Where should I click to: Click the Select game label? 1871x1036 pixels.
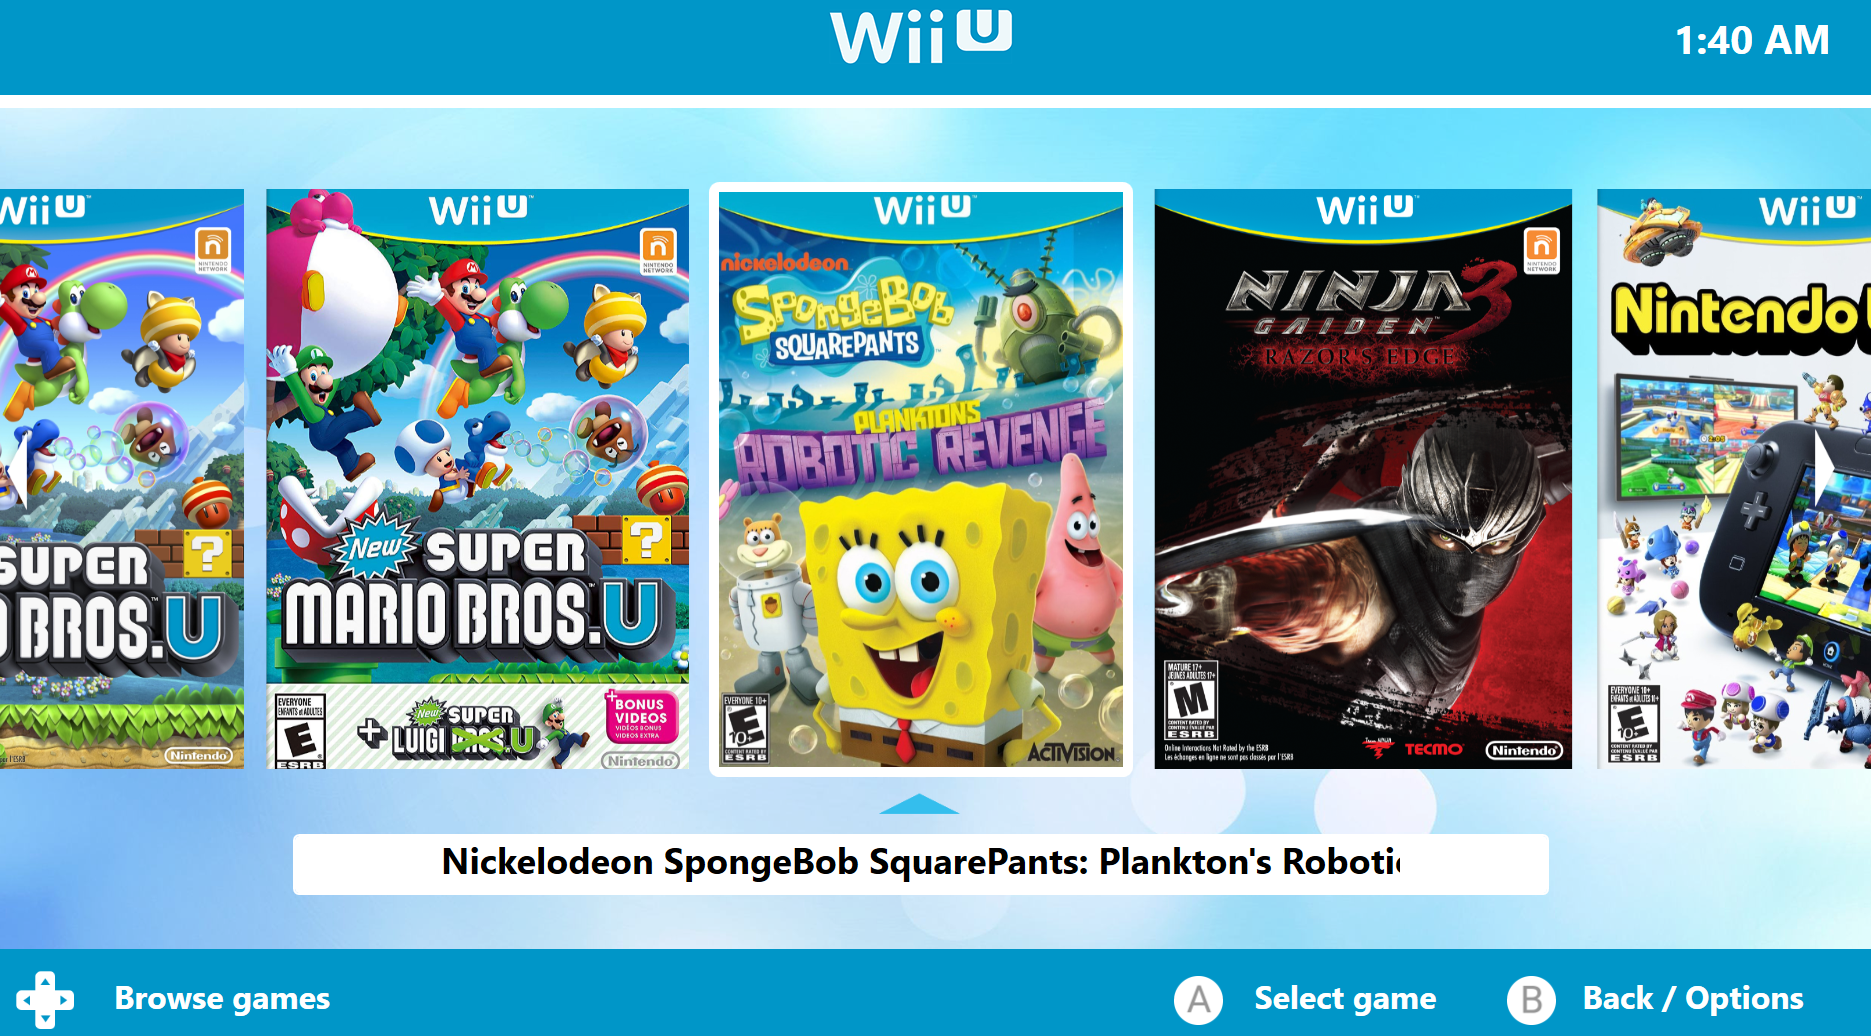(1345, 998)
